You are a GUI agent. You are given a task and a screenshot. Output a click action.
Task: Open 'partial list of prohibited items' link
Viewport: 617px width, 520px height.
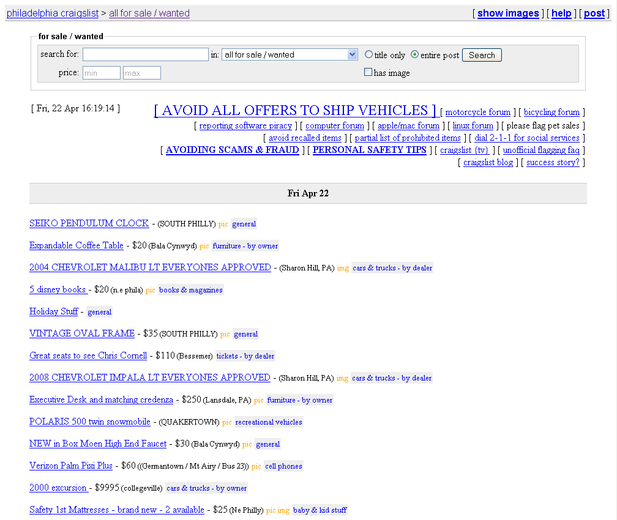coord(408,138)
